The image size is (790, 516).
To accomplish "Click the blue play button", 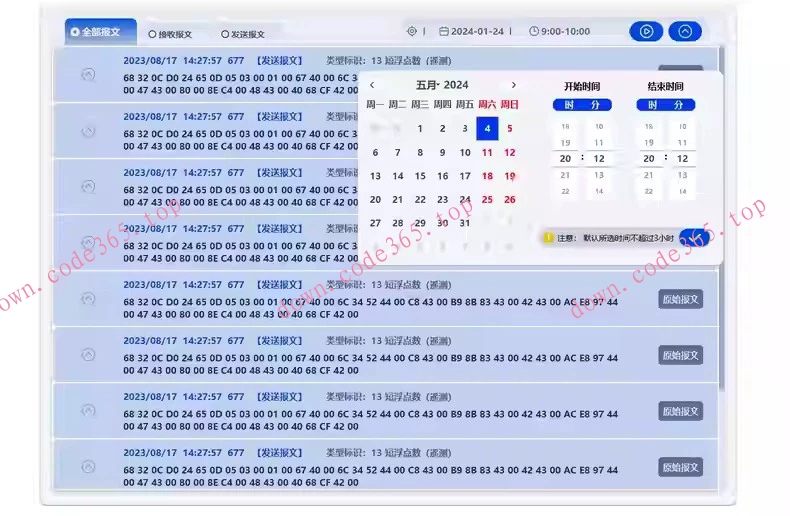I will [x=646, y=31].
